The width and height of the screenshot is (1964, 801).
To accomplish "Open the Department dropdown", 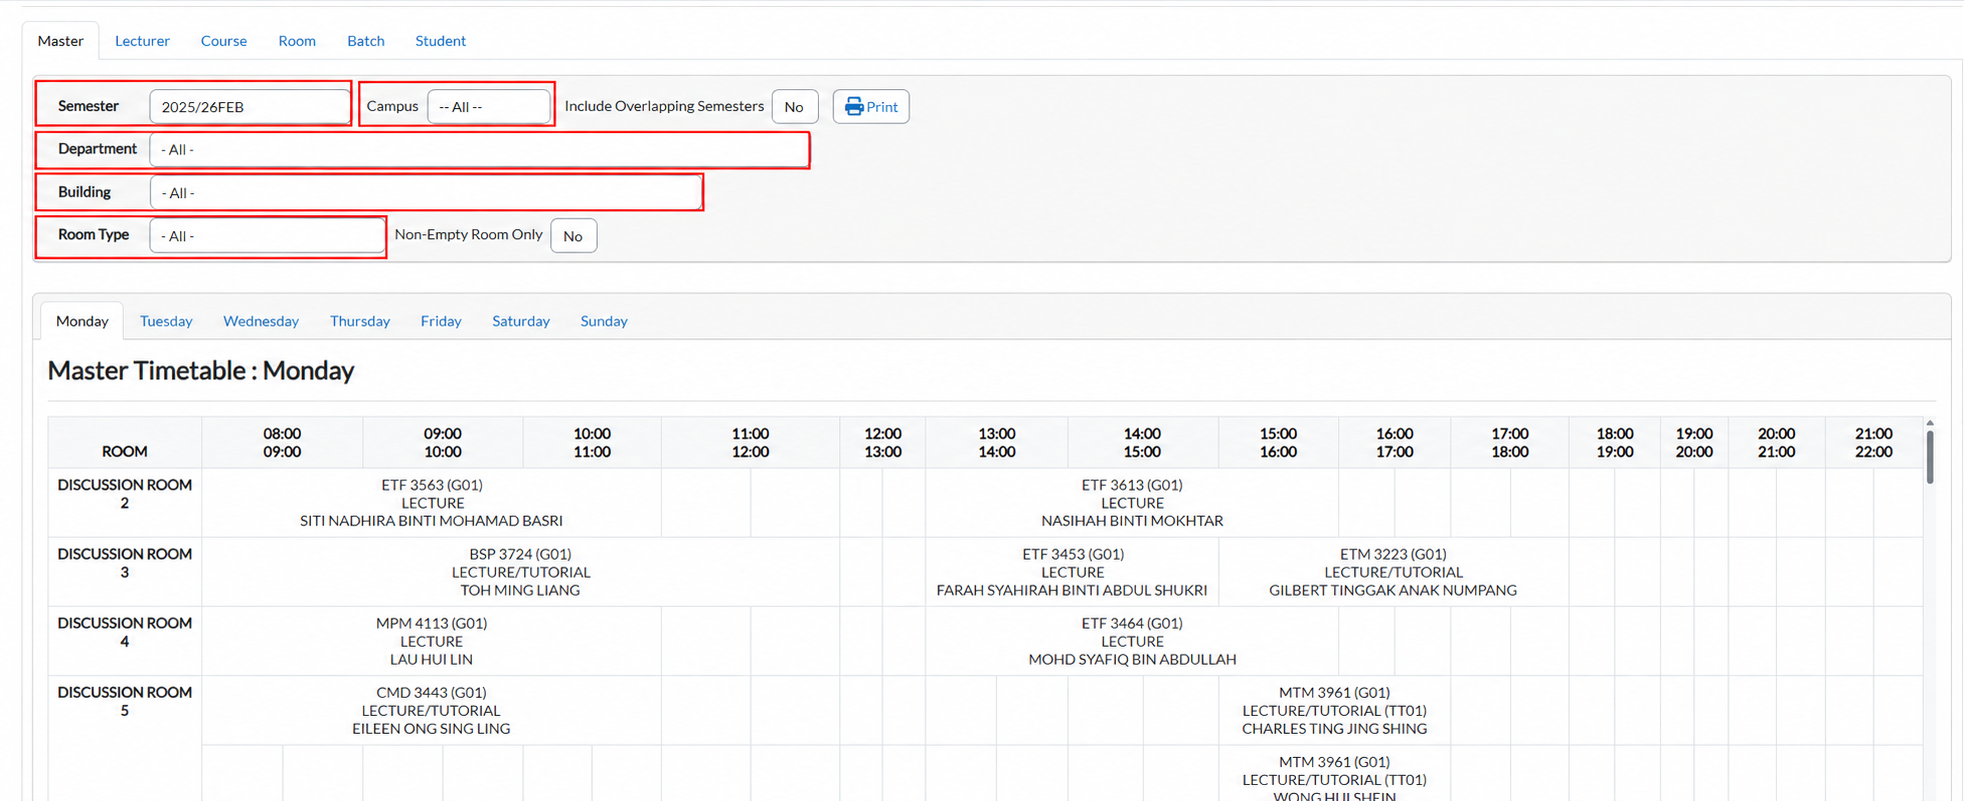I will (x=478, y=149).
